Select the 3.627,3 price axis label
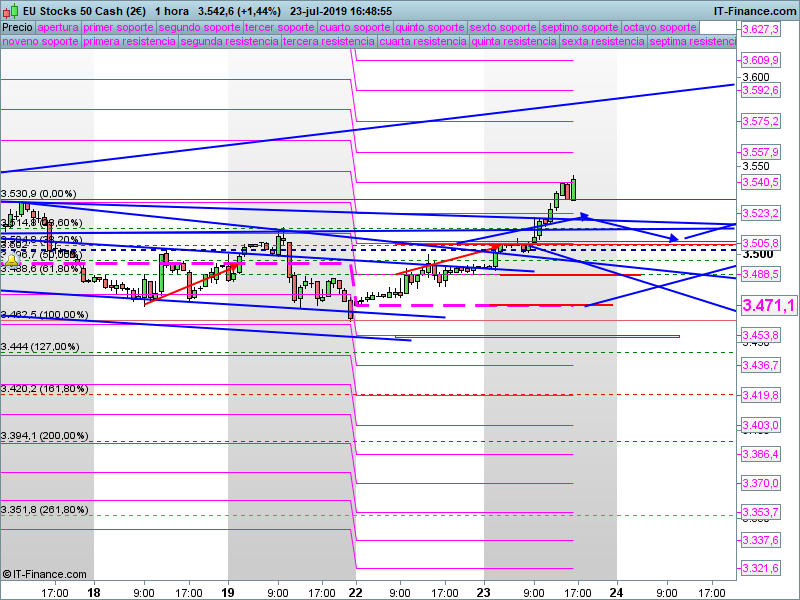800x600 pixels. (760, 30)
